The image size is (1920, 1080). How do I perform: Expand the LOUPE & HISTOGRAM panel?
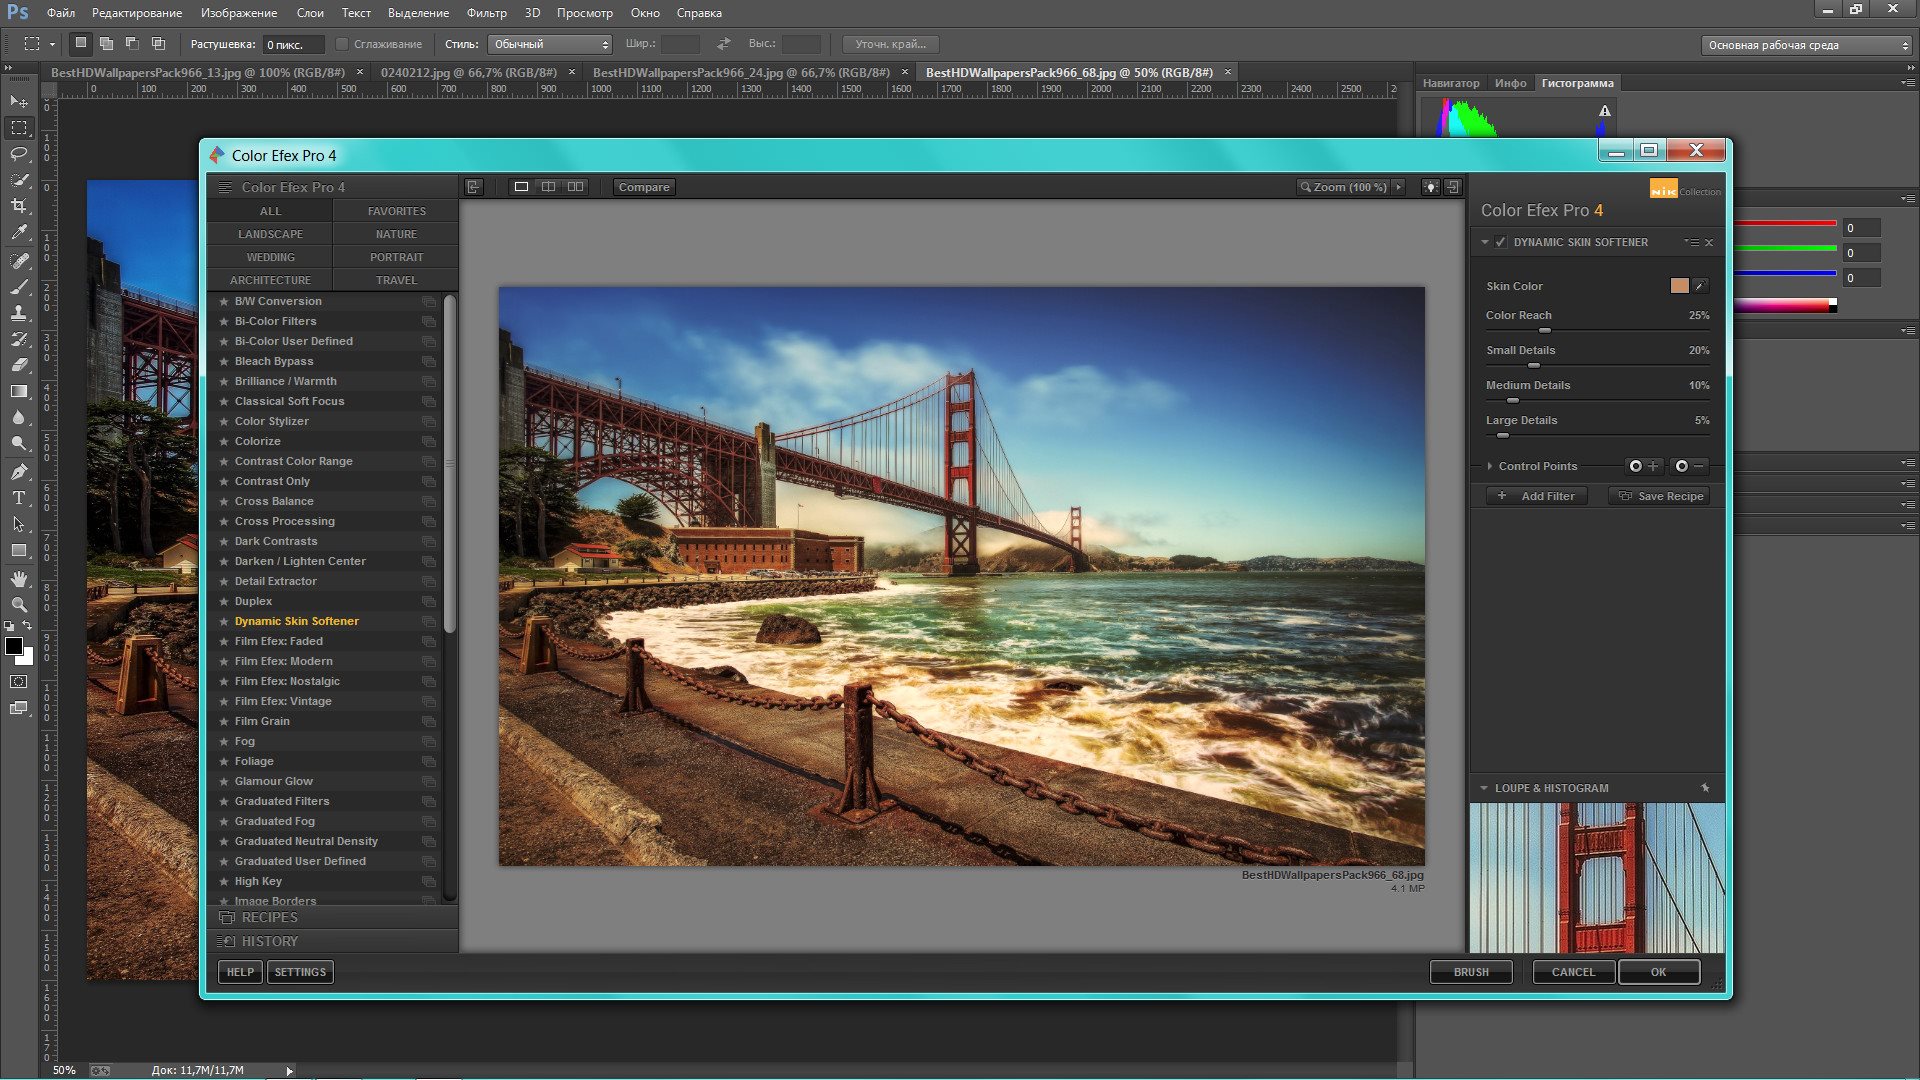[1484, 787]
